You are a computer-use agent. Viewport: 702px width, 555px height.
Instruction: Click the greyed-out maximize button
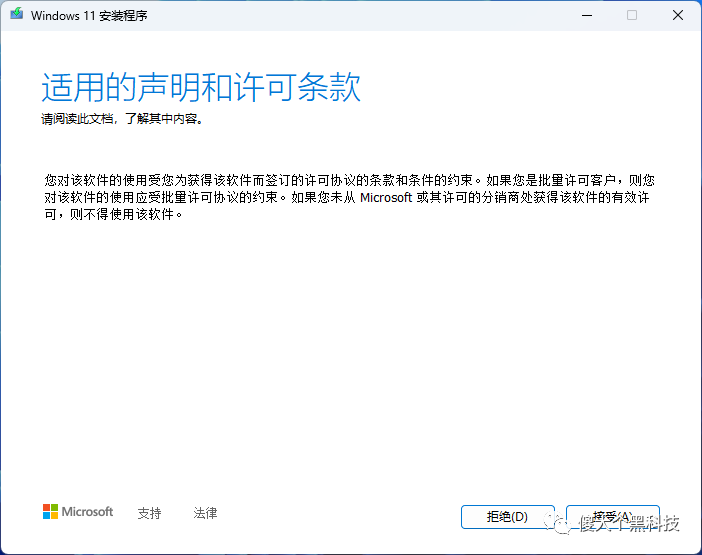(x=631, y=15)
